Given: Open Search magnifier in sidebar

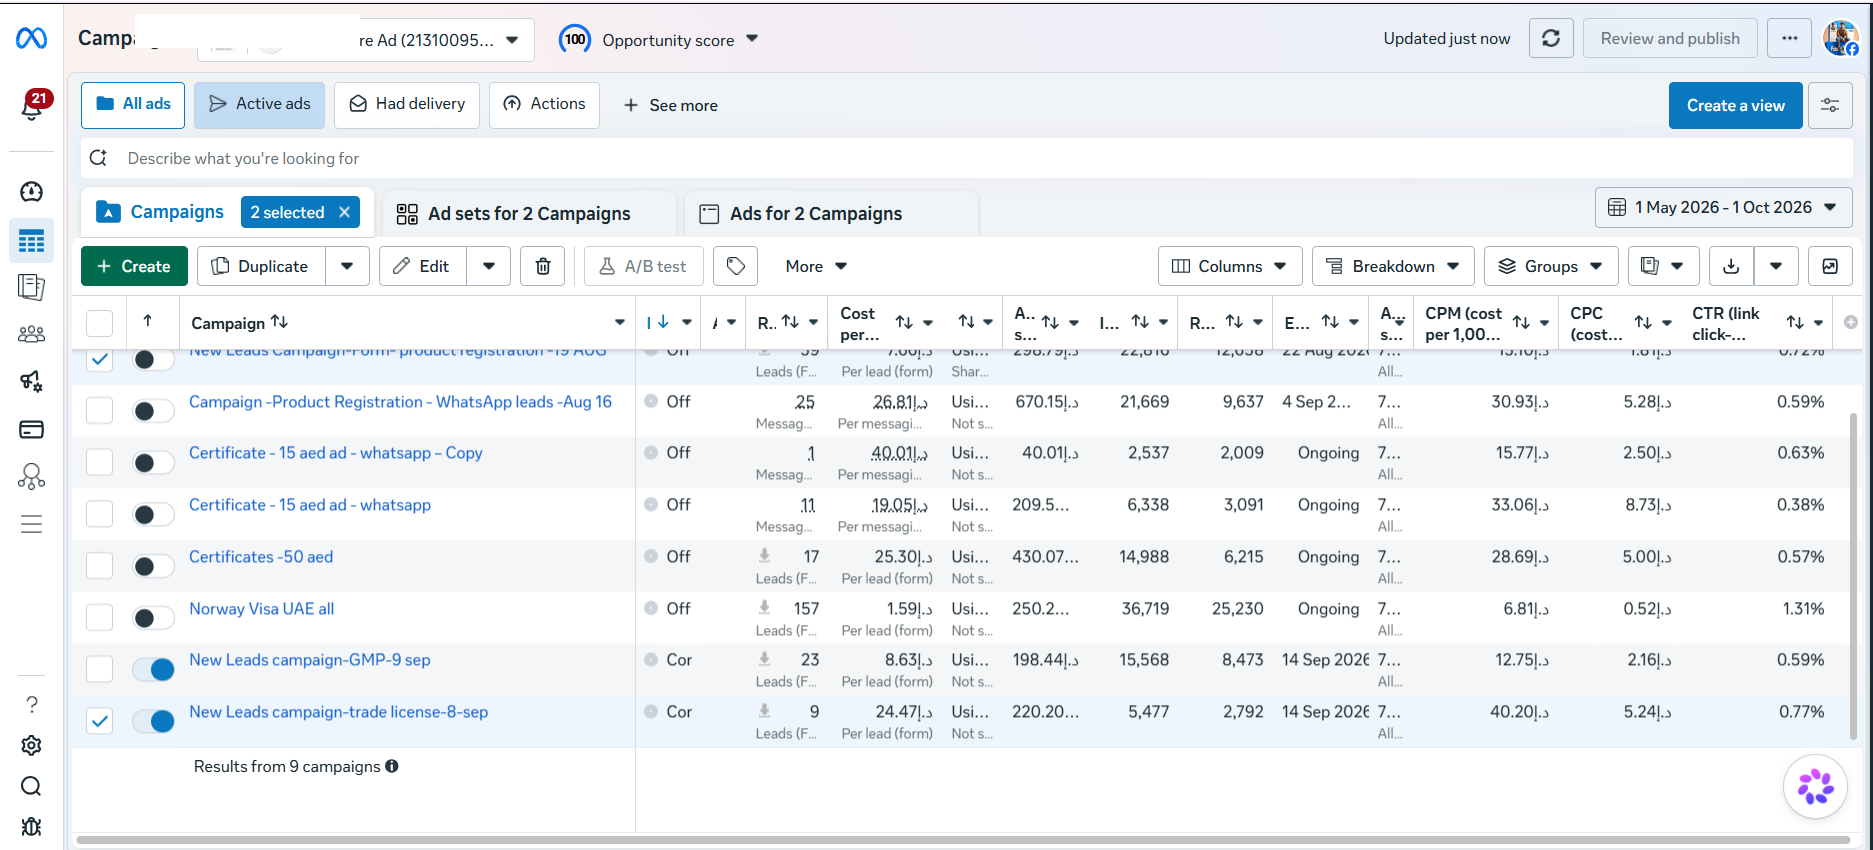Looking at the screenshot, I should (x=31, y=786).
